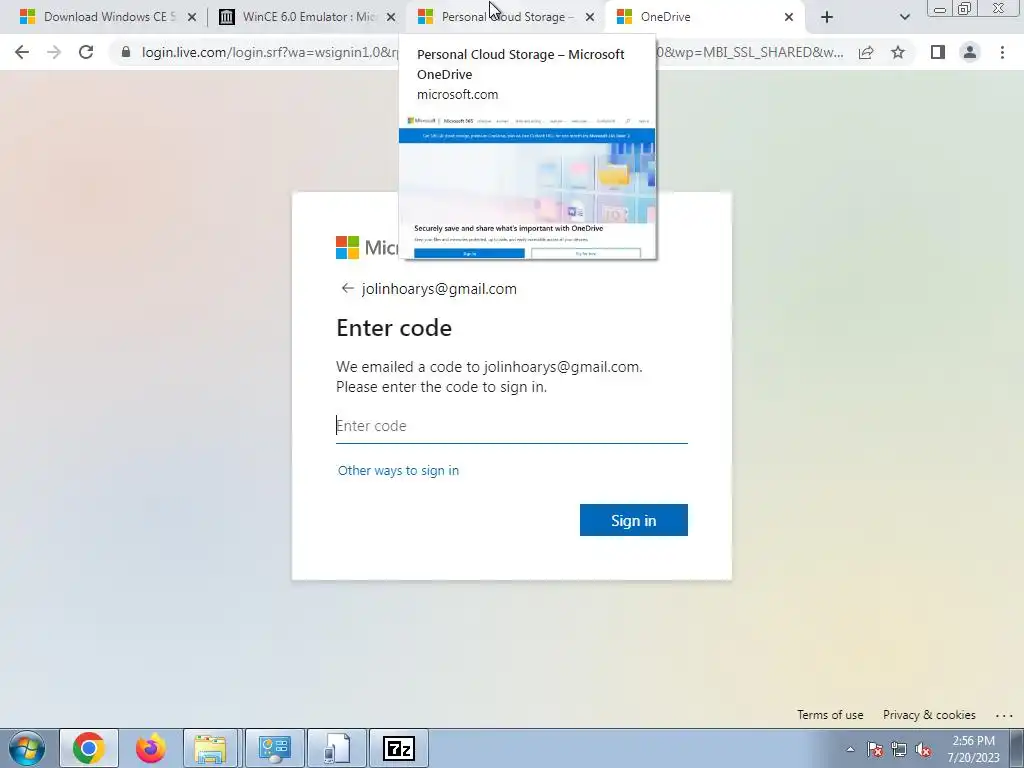Viewport: 1024px width, 768px height.
Task: Open Action Center flag tray icon
Action: coord(875,750)
